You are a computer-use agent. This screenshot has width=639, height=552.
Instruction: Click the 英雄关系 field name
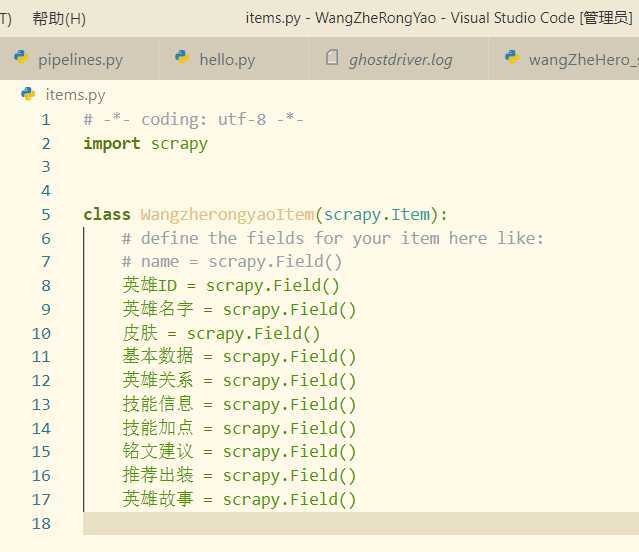tap(158, 380)
